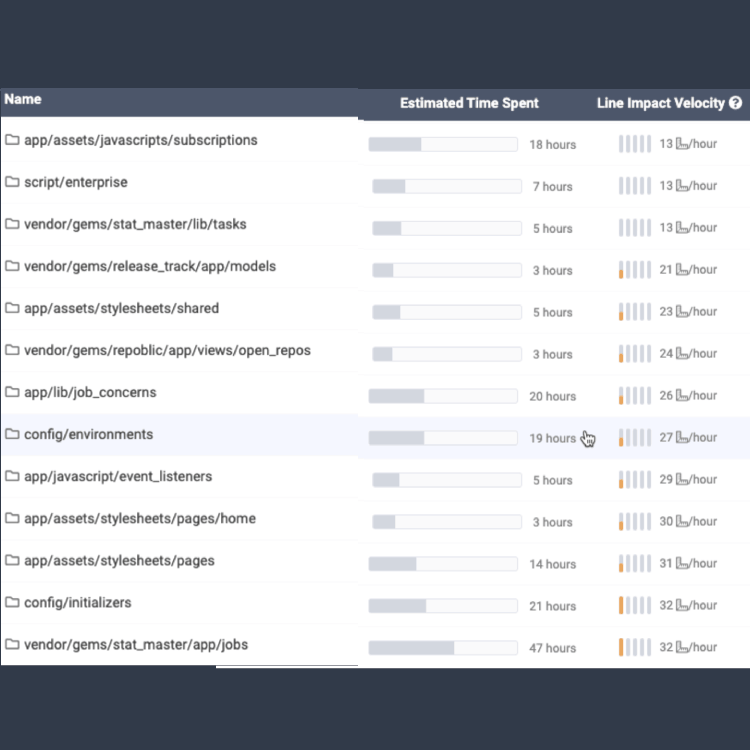This screenshot has width=750, height=750.
Task: Click folder icon beside config/environments
Action: 13,434
